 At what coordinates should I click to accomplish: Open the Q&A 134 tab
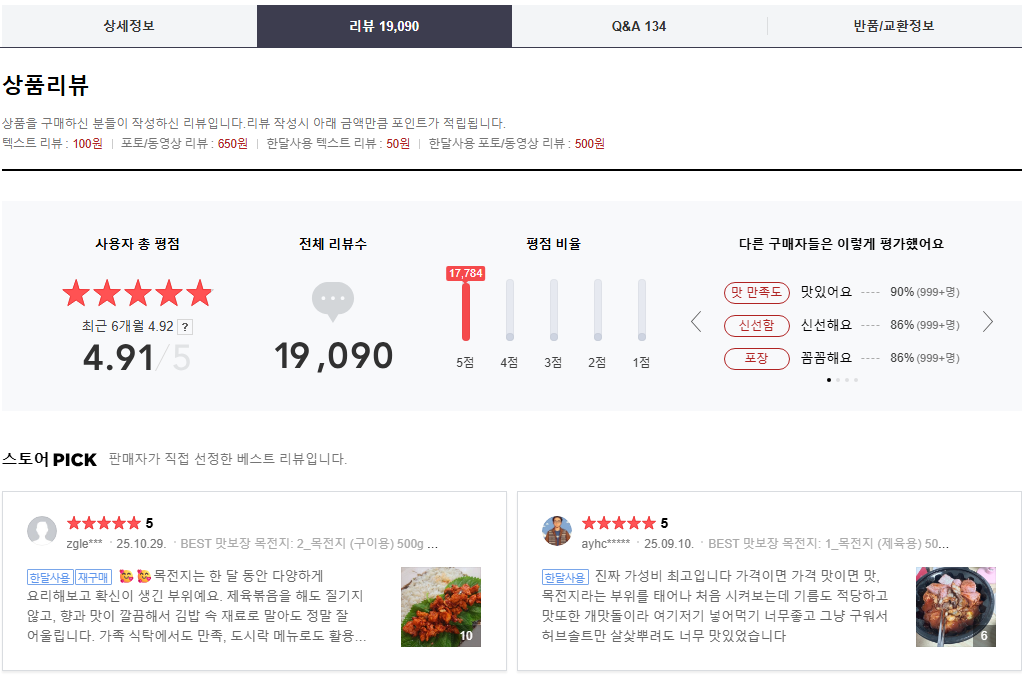[x=639, y=26]
